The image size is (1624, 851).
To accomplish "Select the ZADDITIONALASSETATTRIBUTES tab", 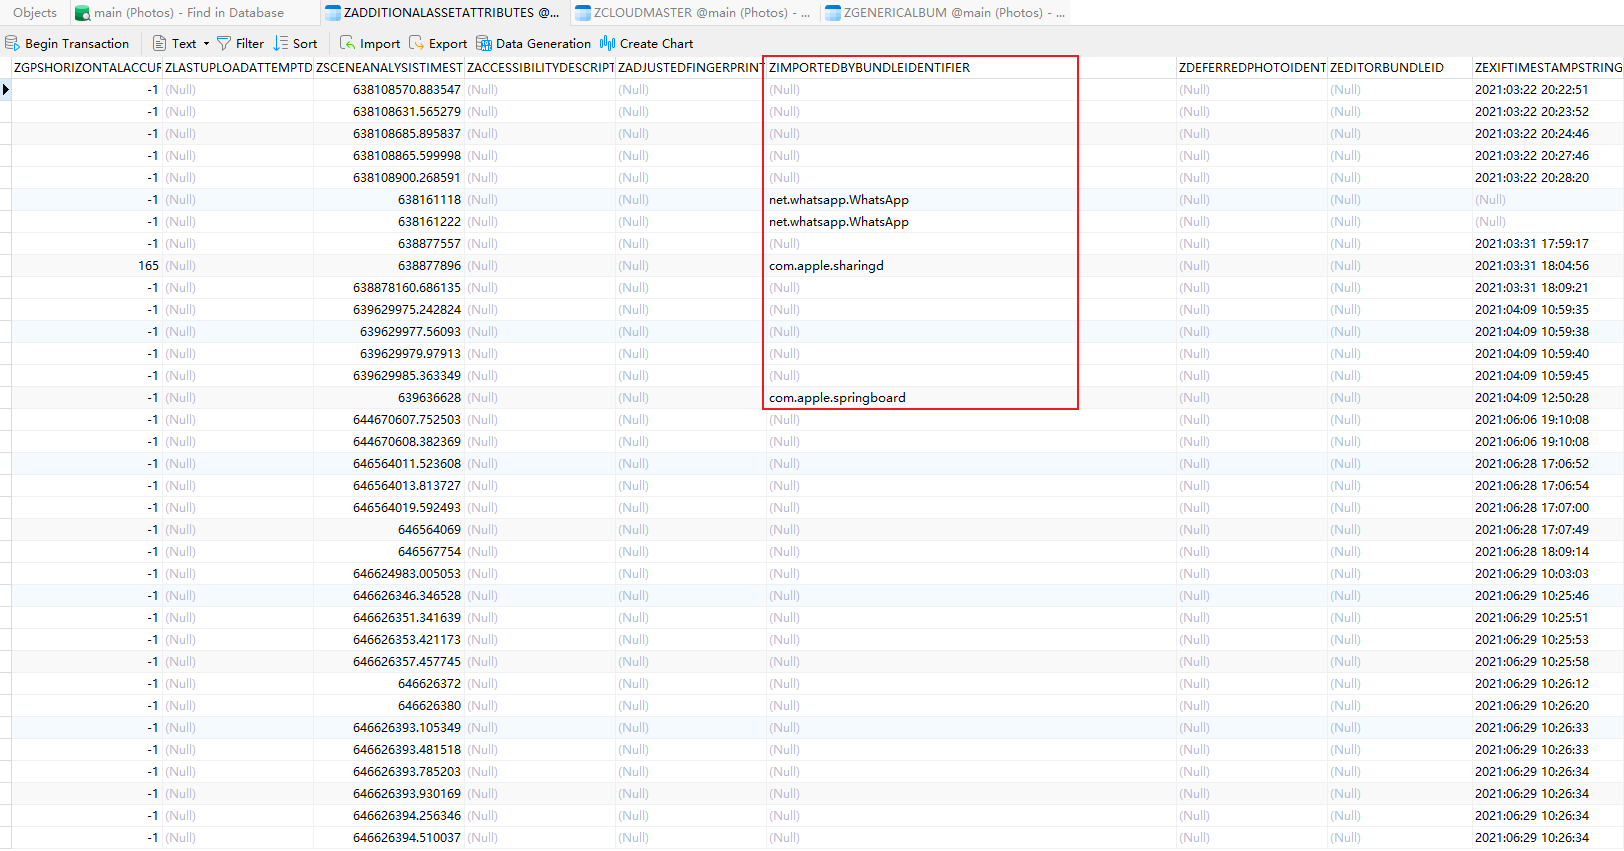I will [443, 13].
